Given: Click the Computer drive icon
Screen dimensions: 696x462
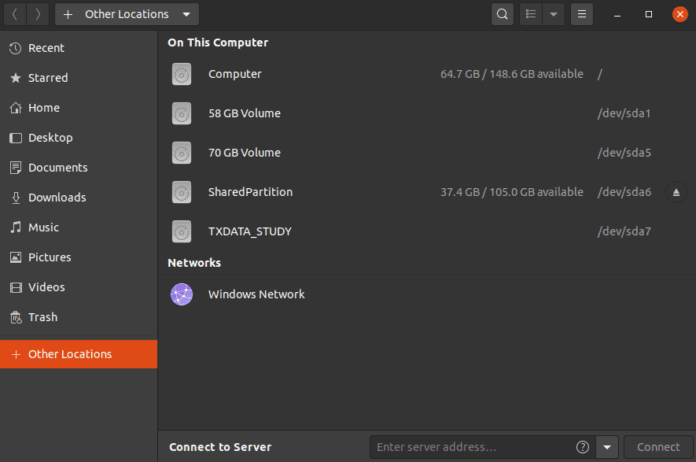Looking at the screenshot, I should (182, 74).
